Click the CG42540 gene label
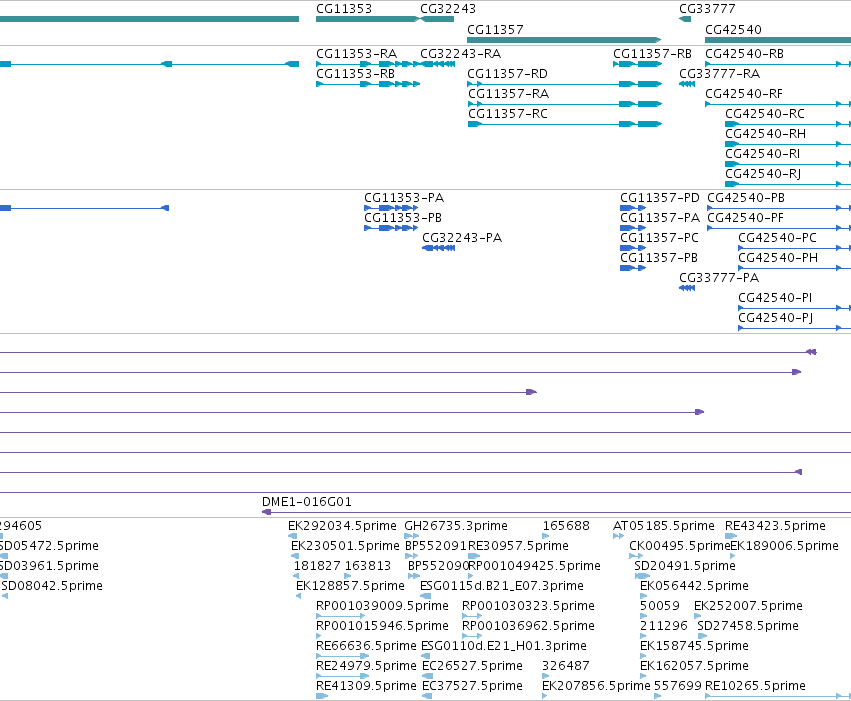 [x=733, y=29]
